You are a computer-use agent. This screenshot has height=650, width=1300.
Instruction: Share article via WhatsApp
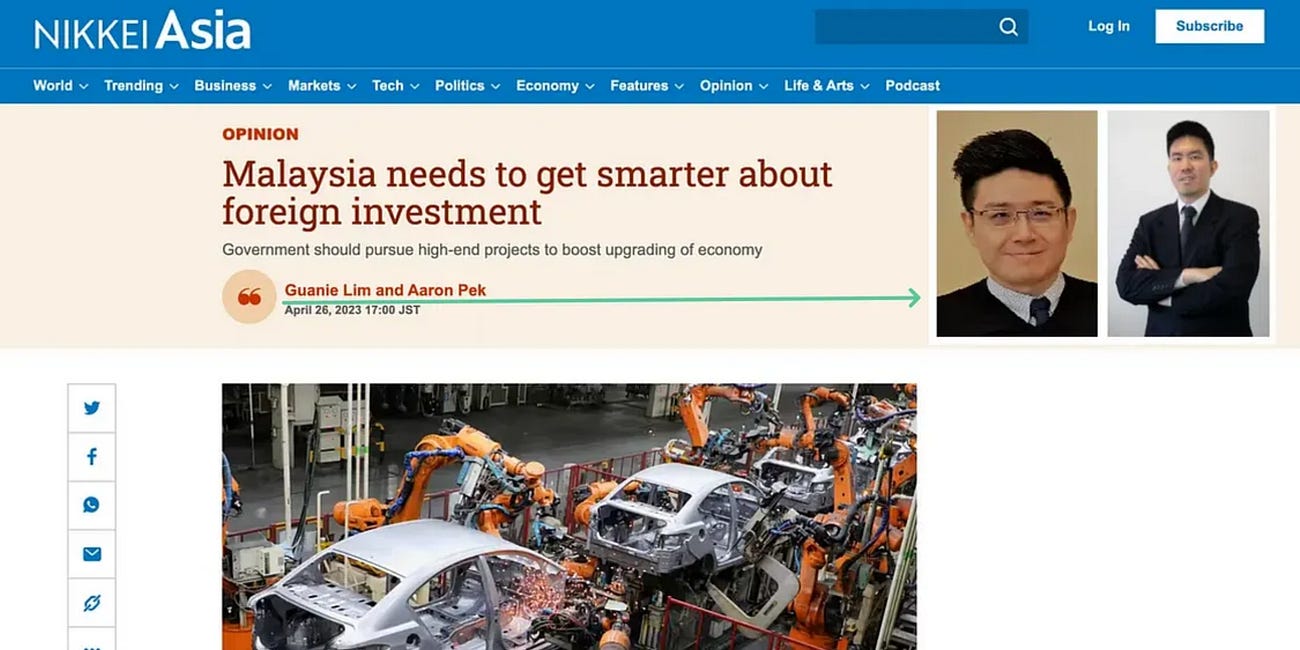[x=92, y=505]
